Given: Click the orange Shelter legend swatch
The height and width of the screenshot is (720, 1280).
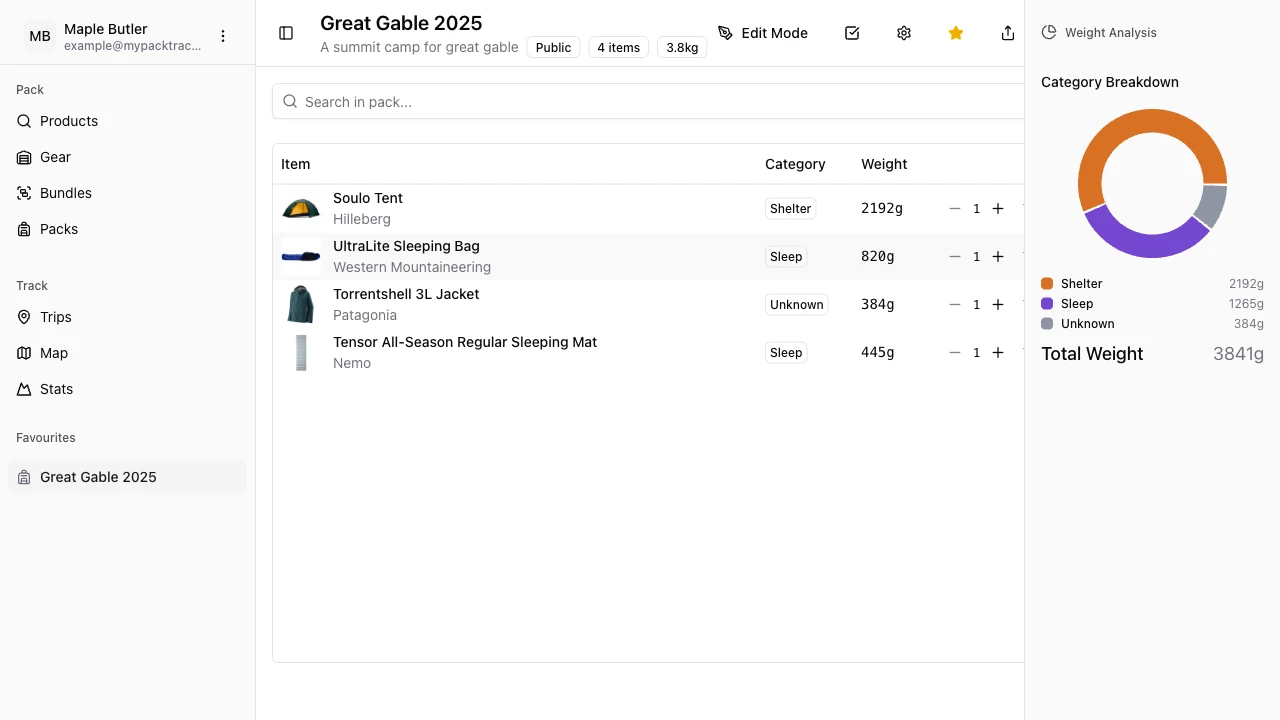Looking at the screenshot, I should point(1047,284).
